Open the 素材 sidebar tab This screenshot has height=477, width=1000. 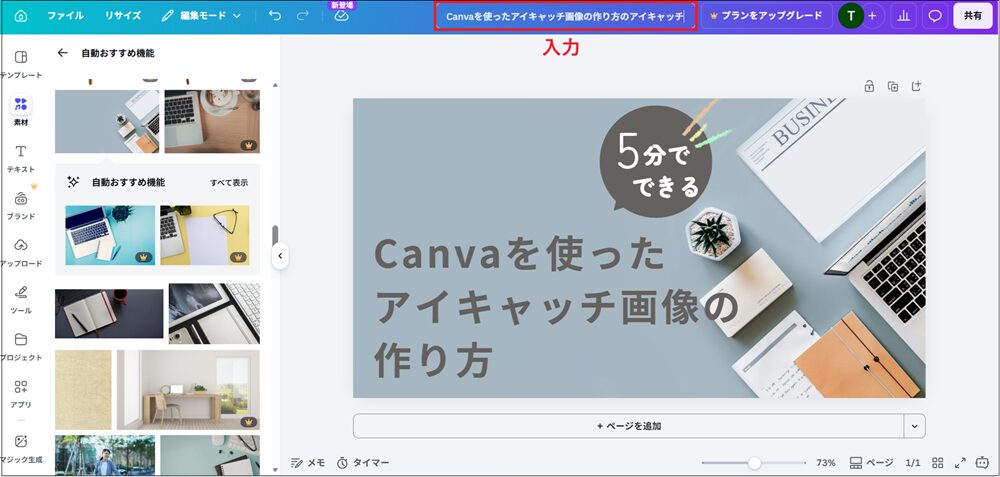point(21,111)
